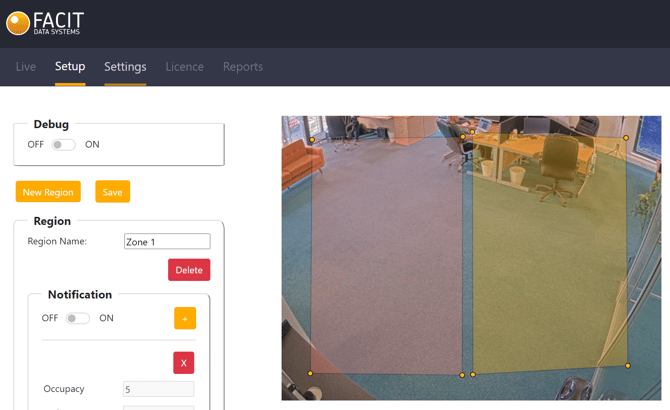
Task: Click the orange Save button
Action: (x=112, y=192)
